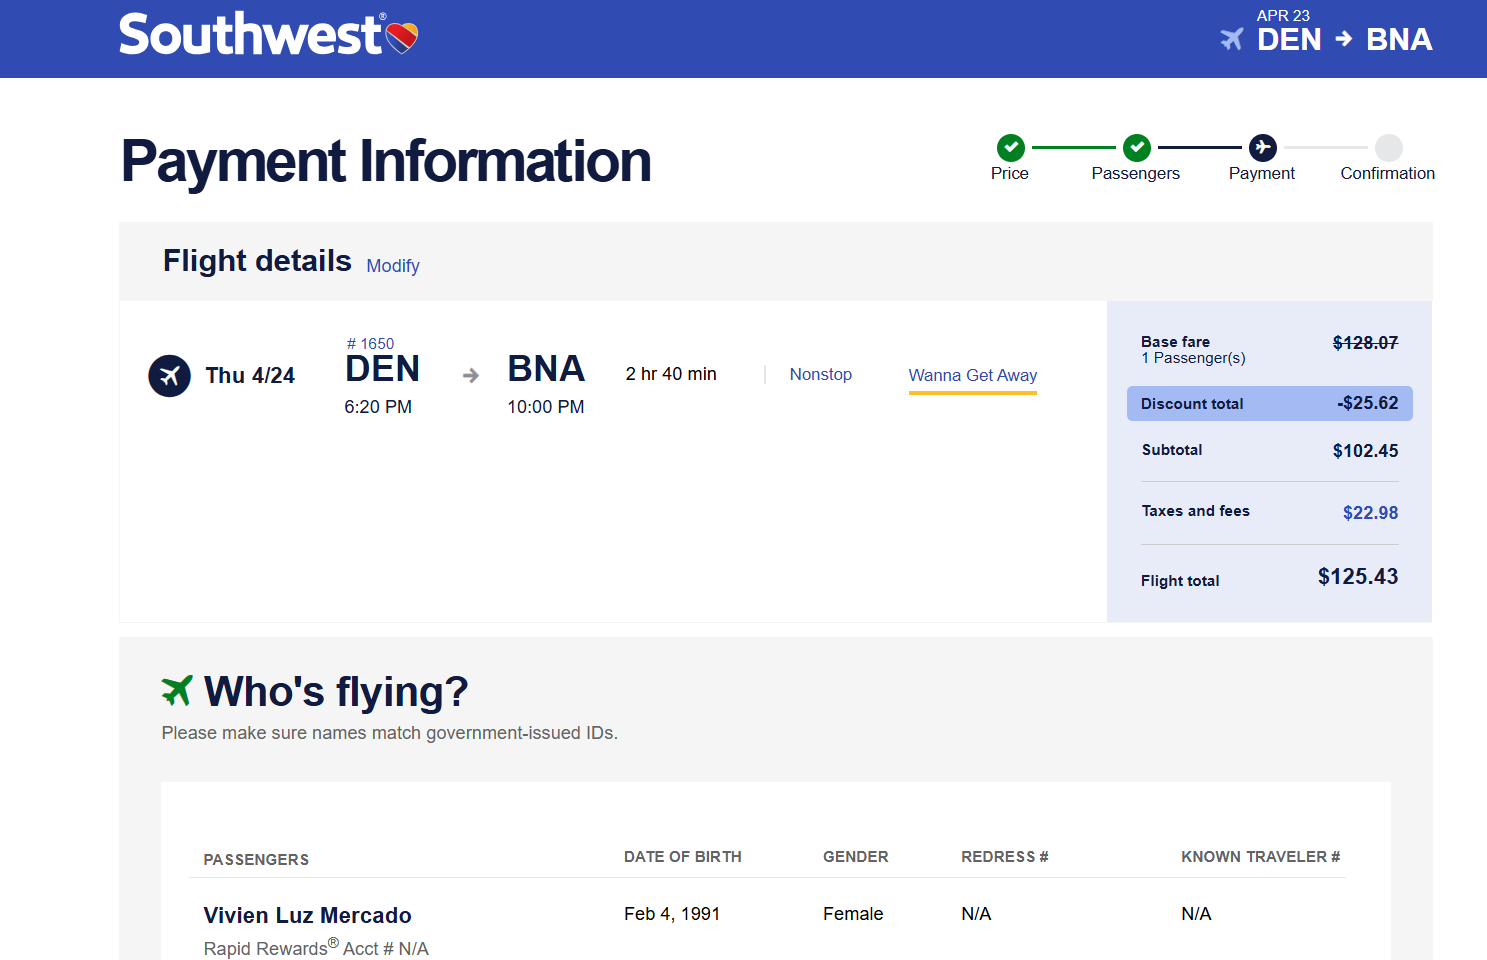Click the Southwest wordmark text
1487x960 pixels.
pyautogui.click(x=250, y=35)
